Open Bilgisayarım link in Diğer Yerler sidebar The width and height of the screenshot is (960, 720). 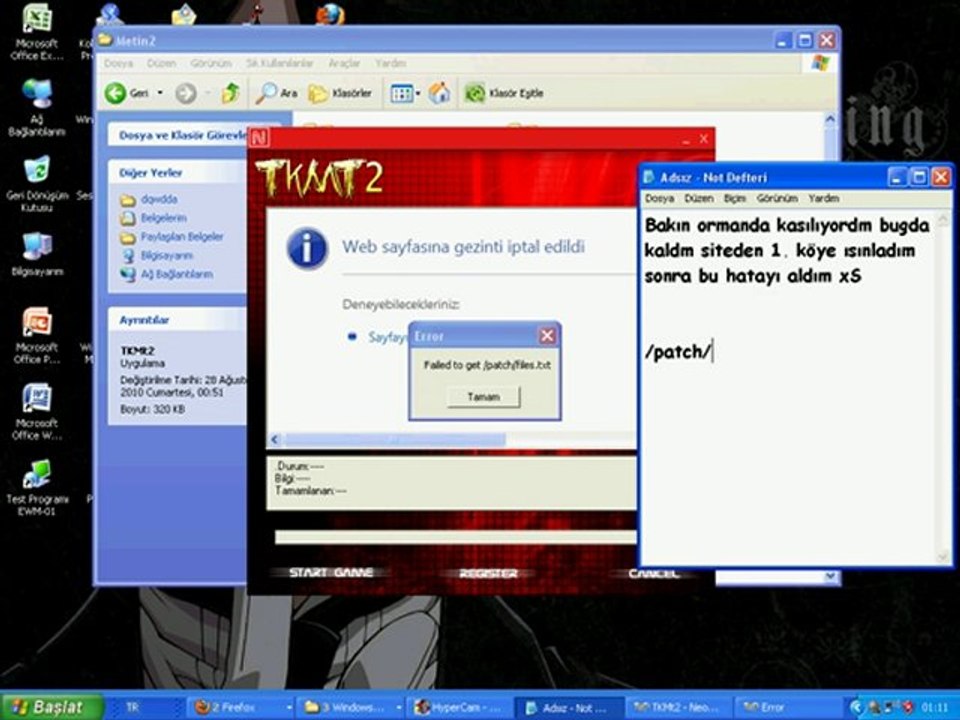click(167, 255)
